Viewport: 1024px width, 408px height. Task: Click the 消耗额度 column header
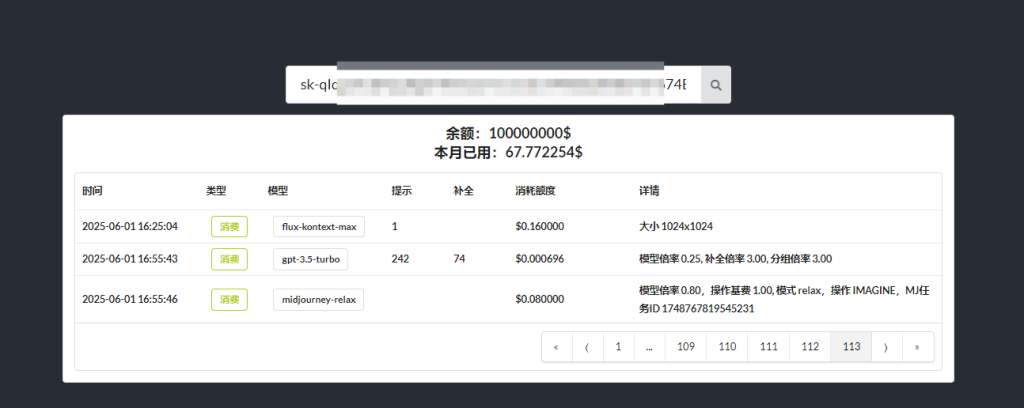535,190
